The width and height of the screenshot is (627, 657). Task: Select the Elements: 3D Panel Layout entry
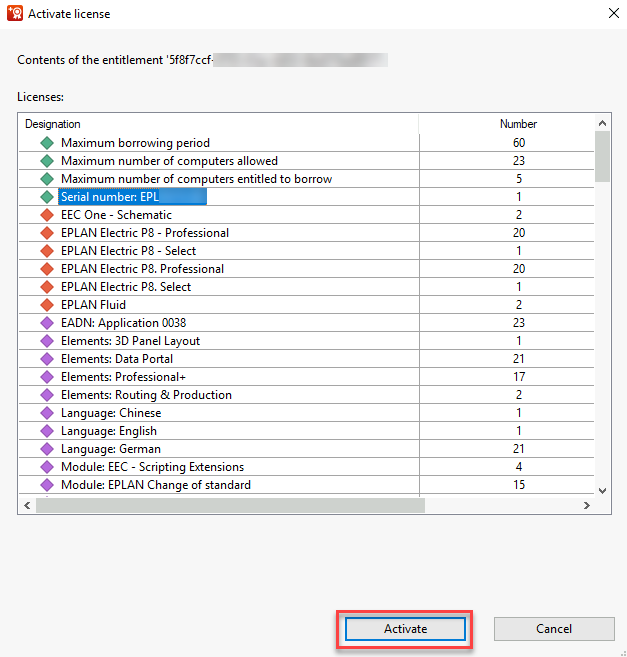pyautogui.click(x=130, y=341)
